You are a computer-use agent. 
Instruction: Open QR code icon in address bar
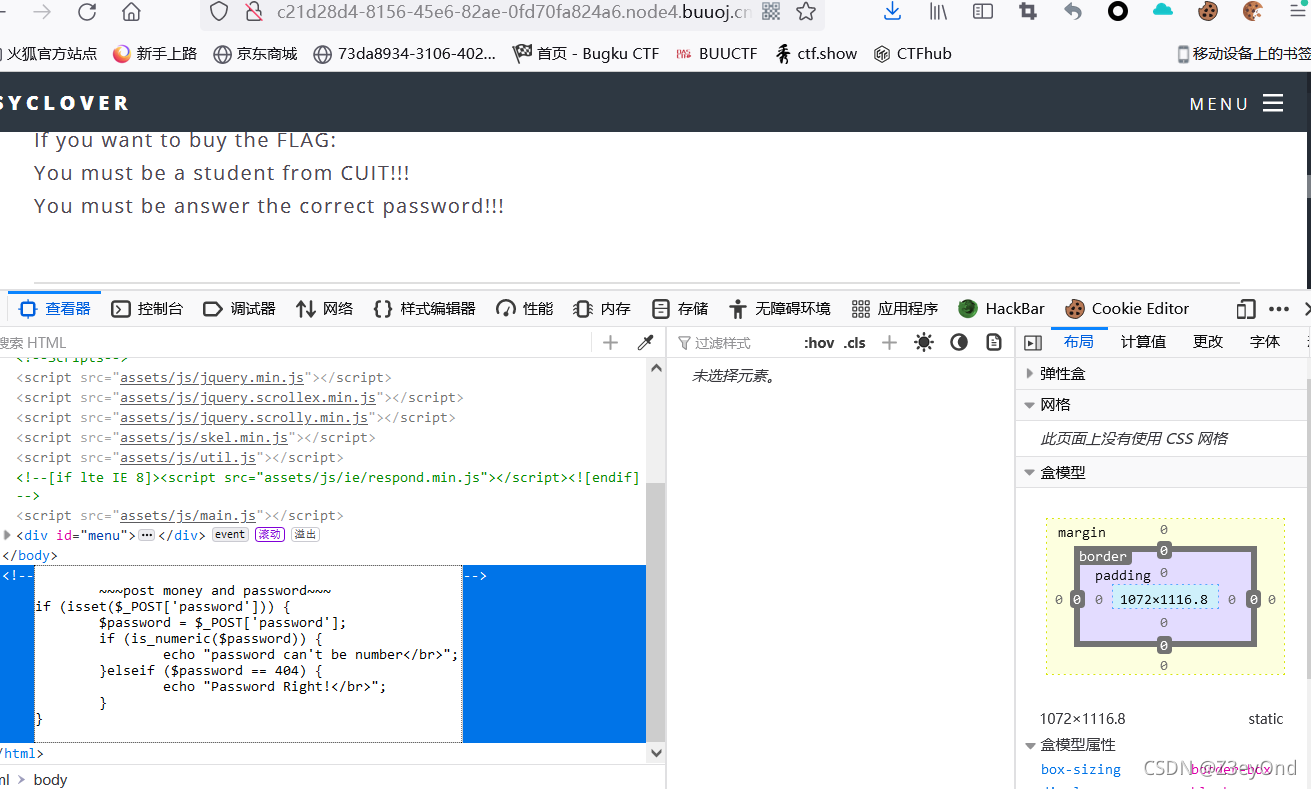pos(771,12)
